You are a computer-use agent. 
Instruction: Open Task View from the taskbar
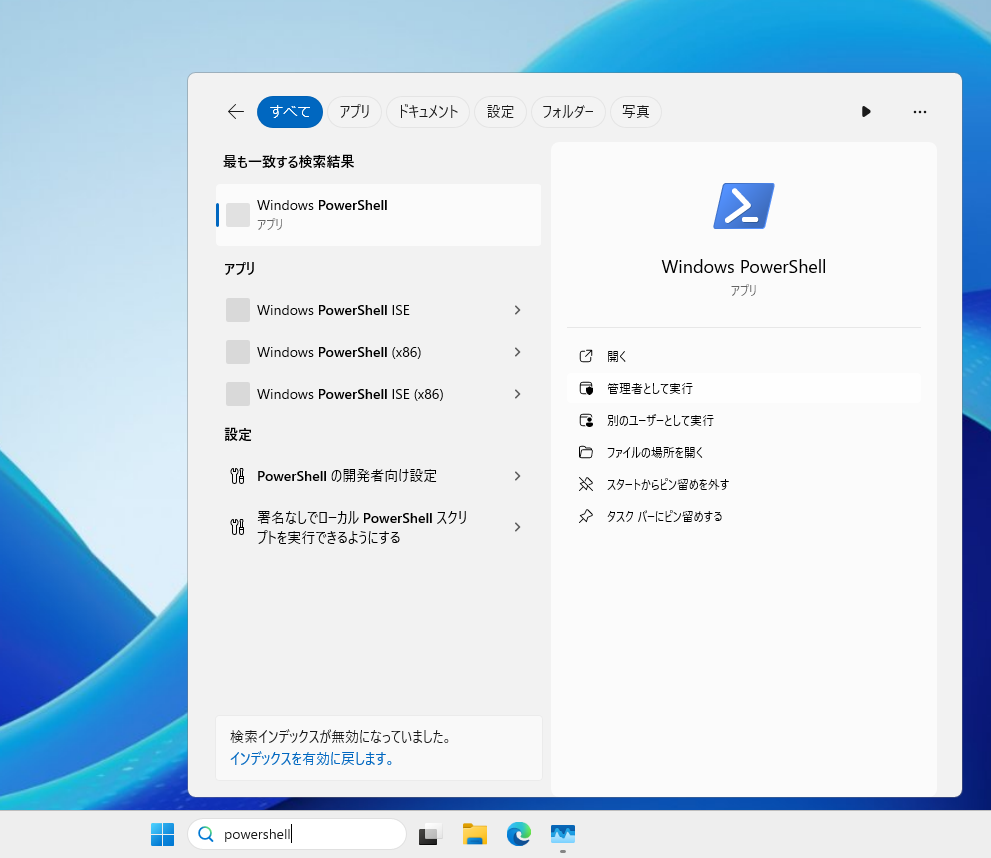click(430, 834)
